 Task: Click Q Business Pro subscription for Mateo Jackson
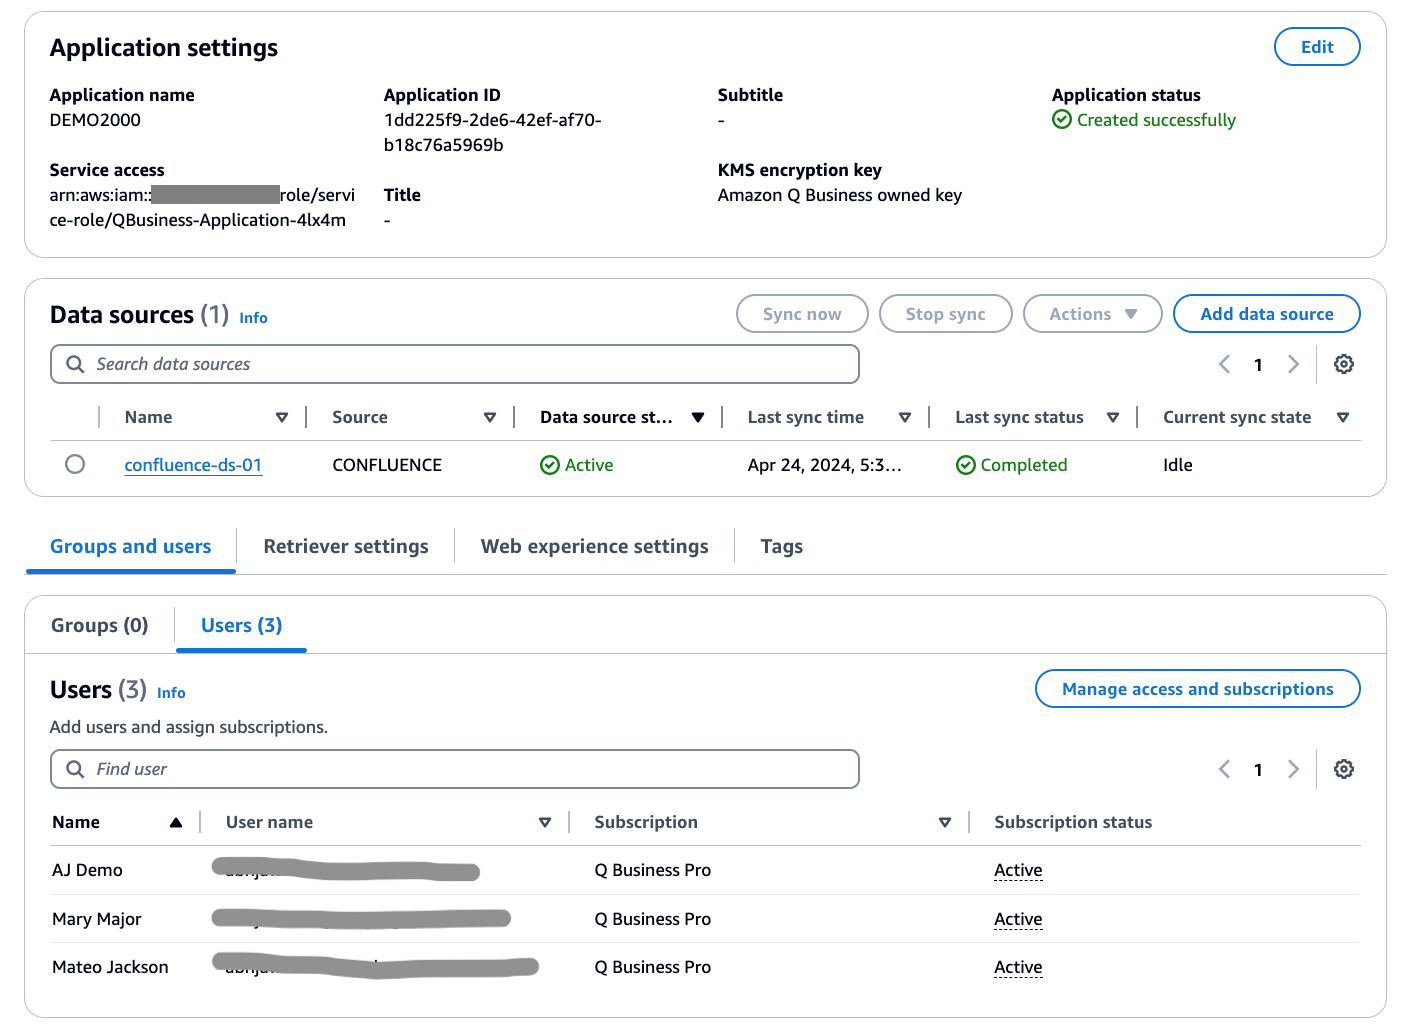653,967
